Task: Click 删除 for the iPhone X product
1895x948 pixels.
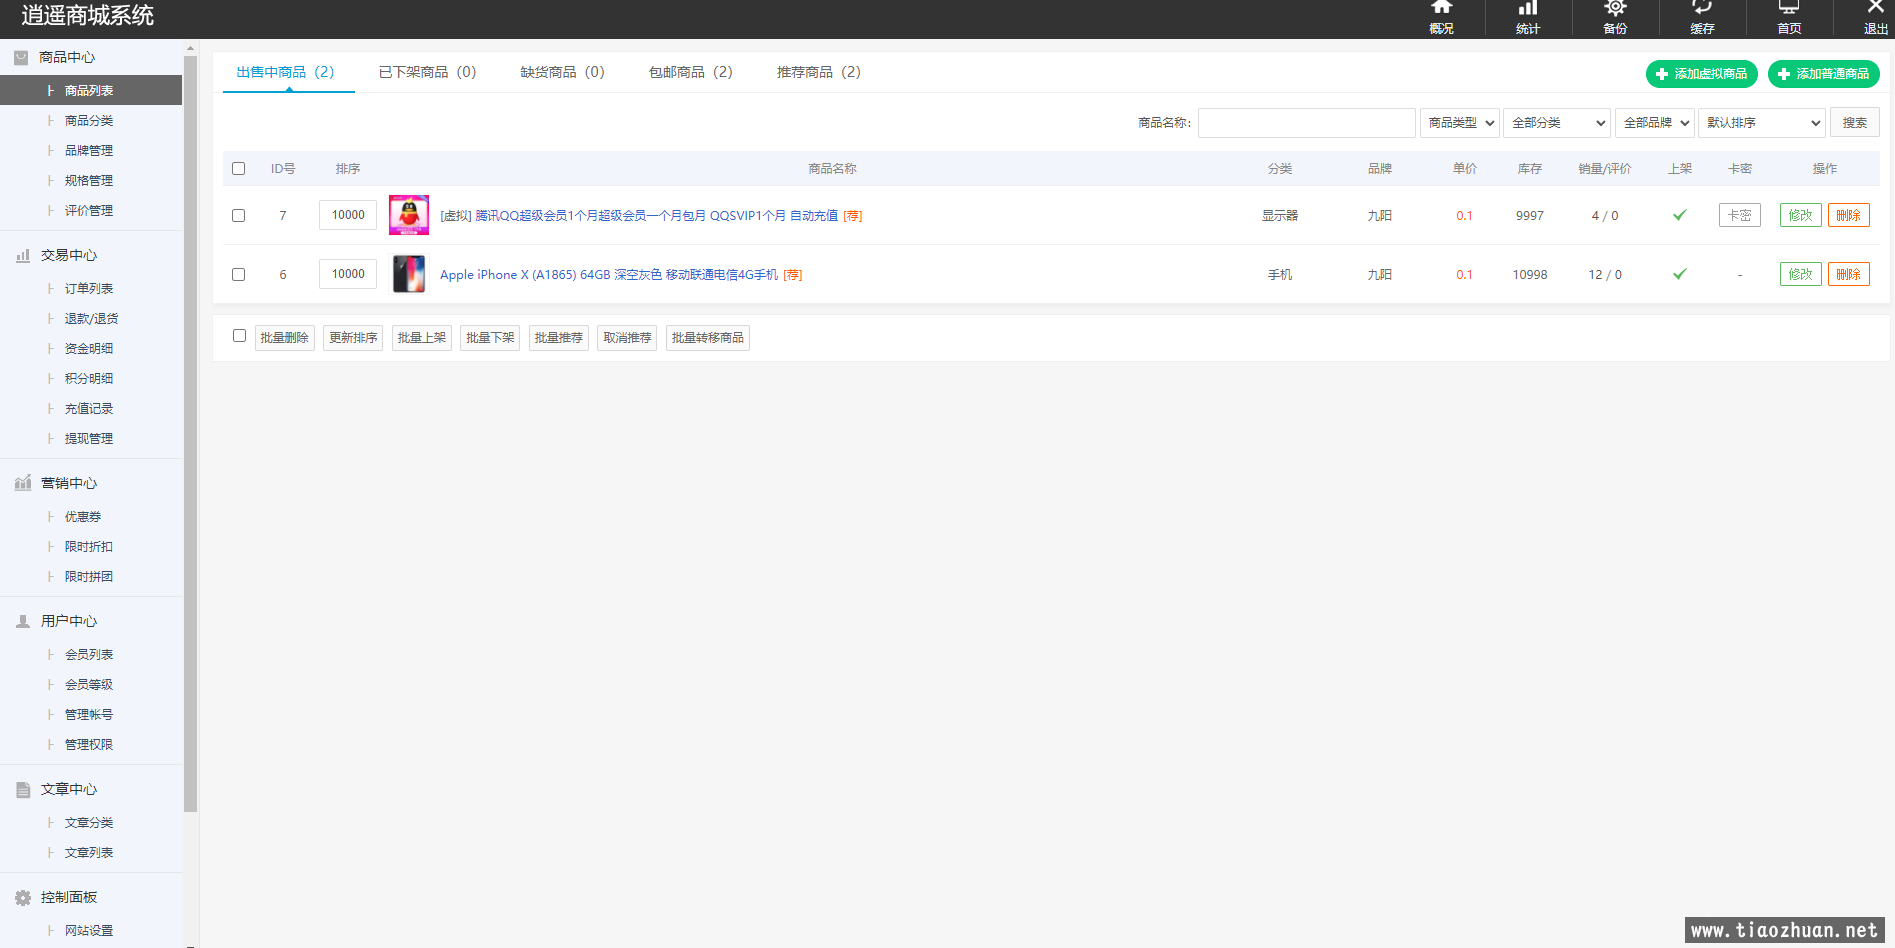Action: pos(1849,274)
